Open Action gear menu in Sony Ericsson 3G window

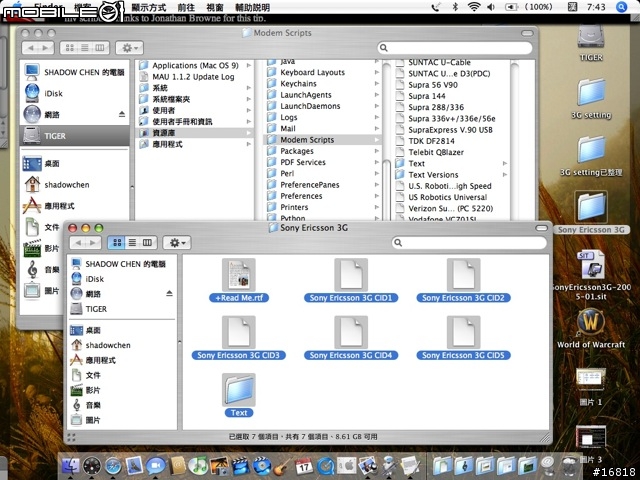pos(177,243)
